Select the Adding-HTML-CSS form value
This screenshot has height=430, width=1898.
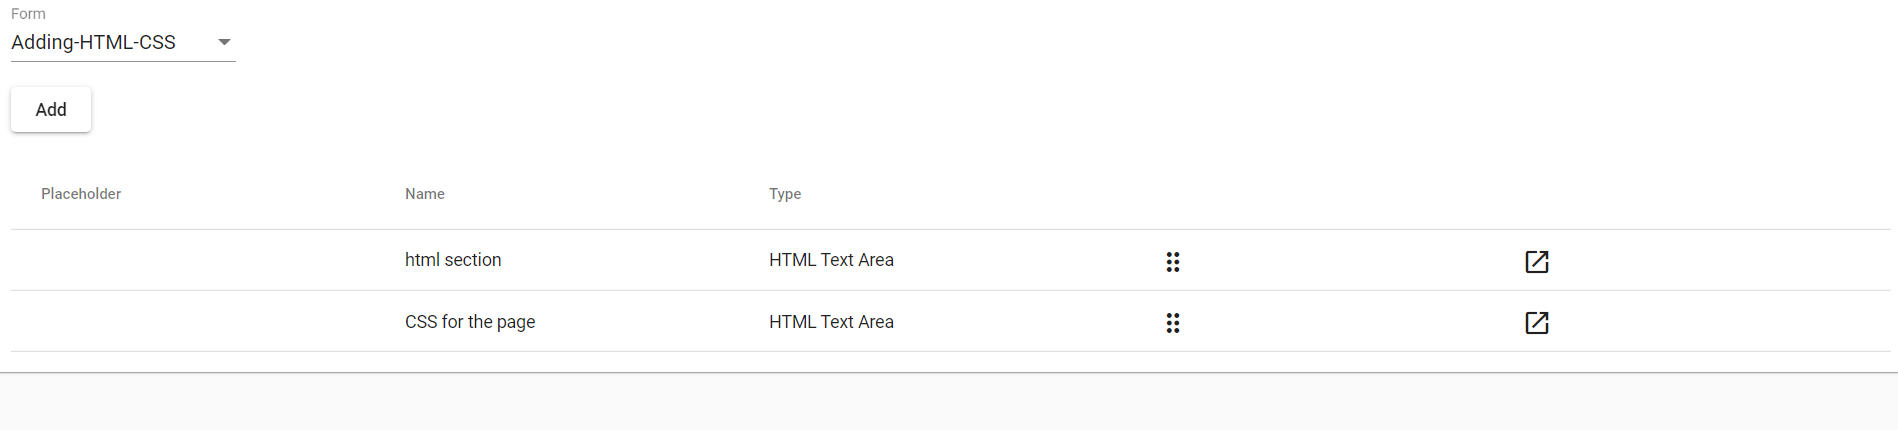[93, 42]
